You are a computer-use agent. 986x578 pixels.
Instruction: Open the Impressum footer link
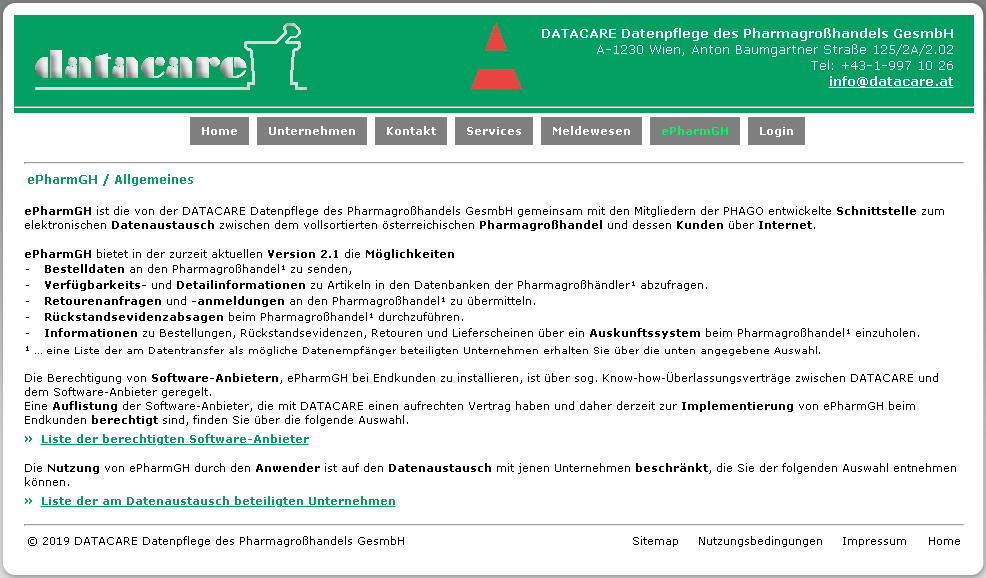[874, 541]
